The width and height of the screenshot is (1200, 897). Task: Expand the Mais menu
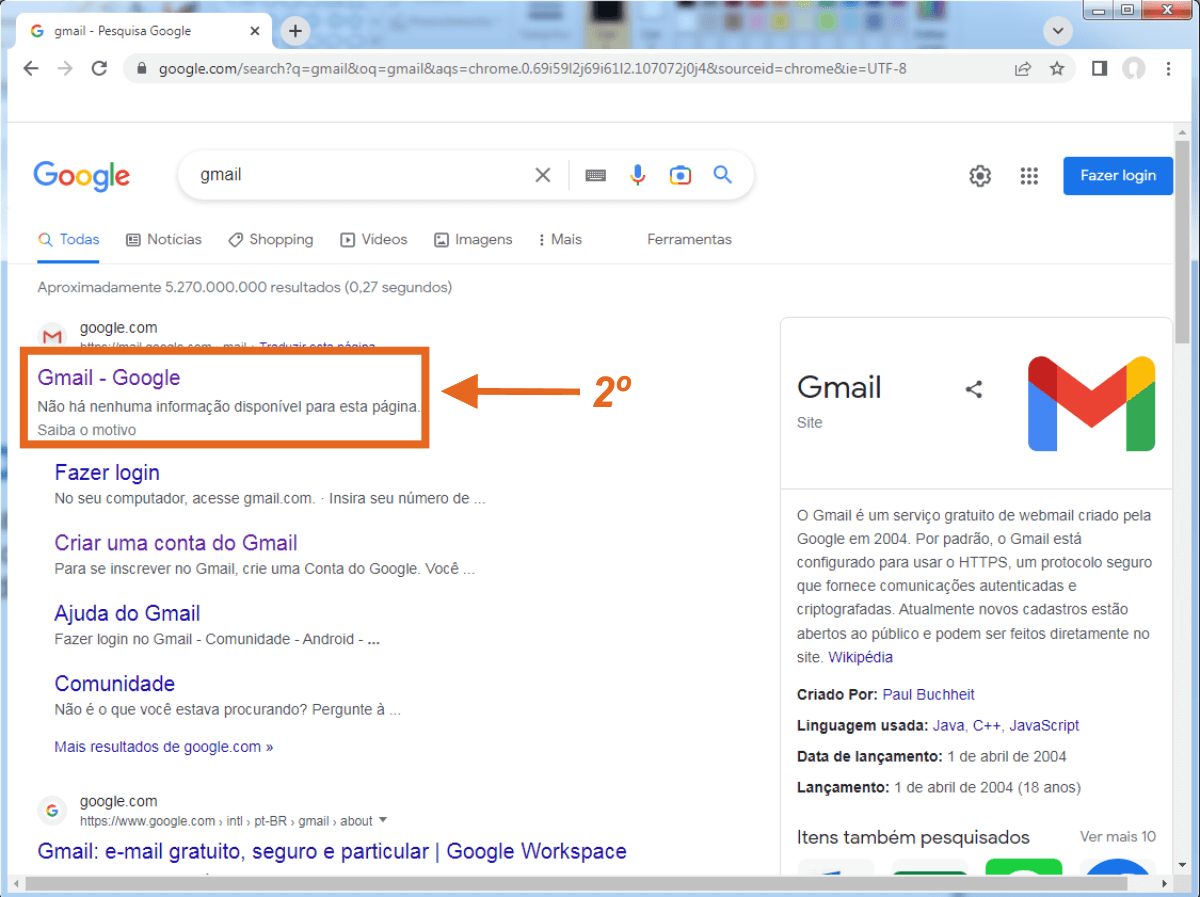click(x=560, y=240)
